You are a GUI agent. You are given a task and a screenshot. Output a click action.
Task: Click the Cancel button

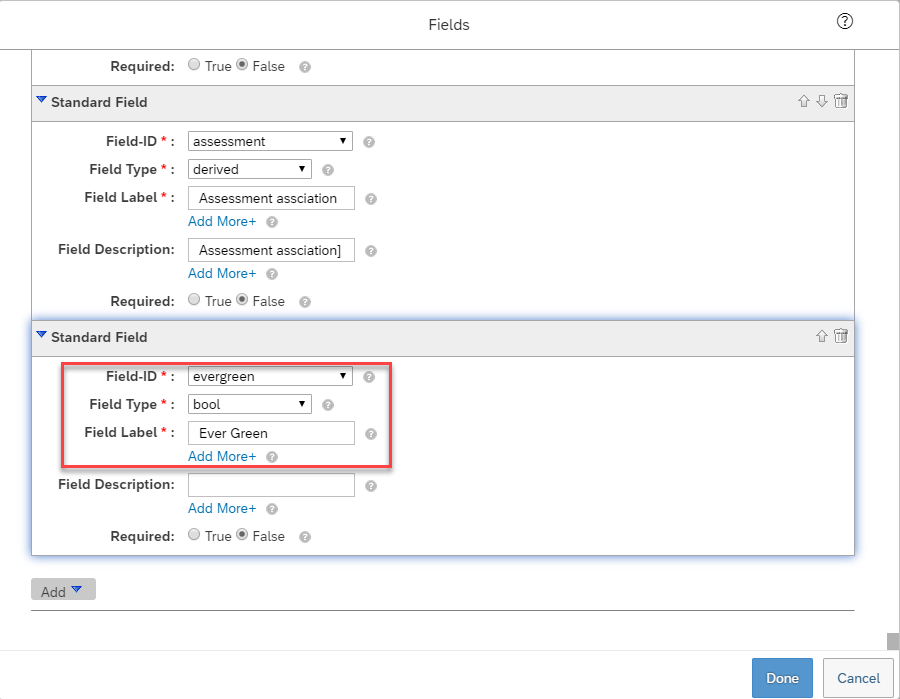point(858,678)
